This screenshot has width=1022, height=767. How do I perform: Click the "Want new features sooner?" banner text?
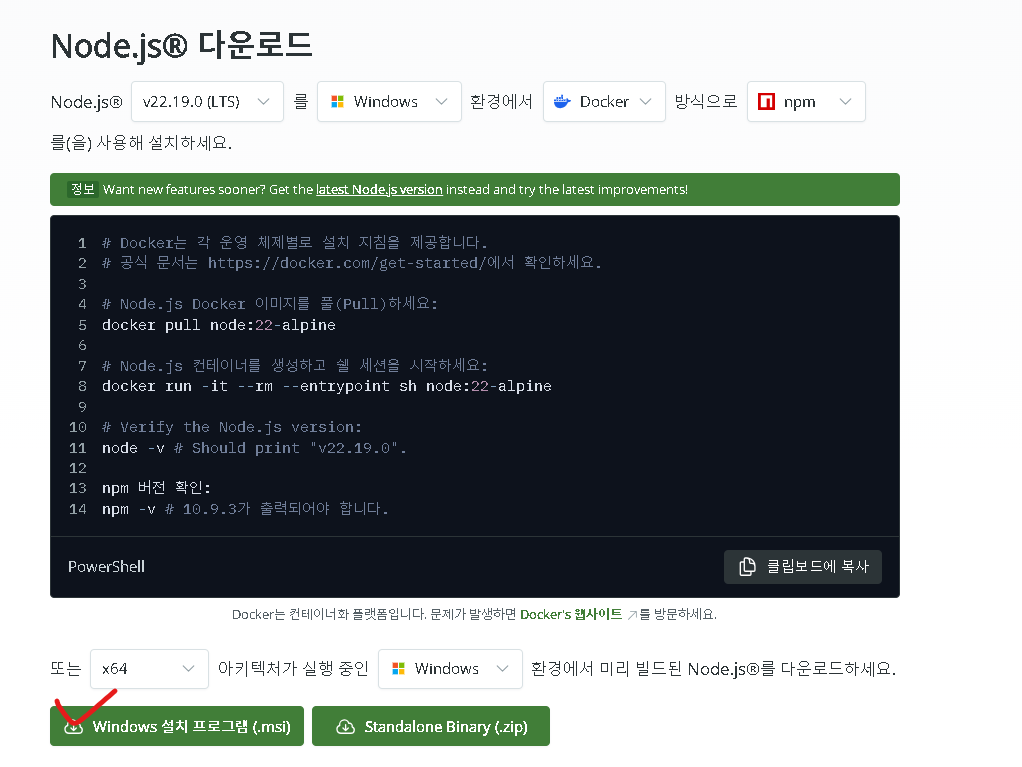point(184,190)
